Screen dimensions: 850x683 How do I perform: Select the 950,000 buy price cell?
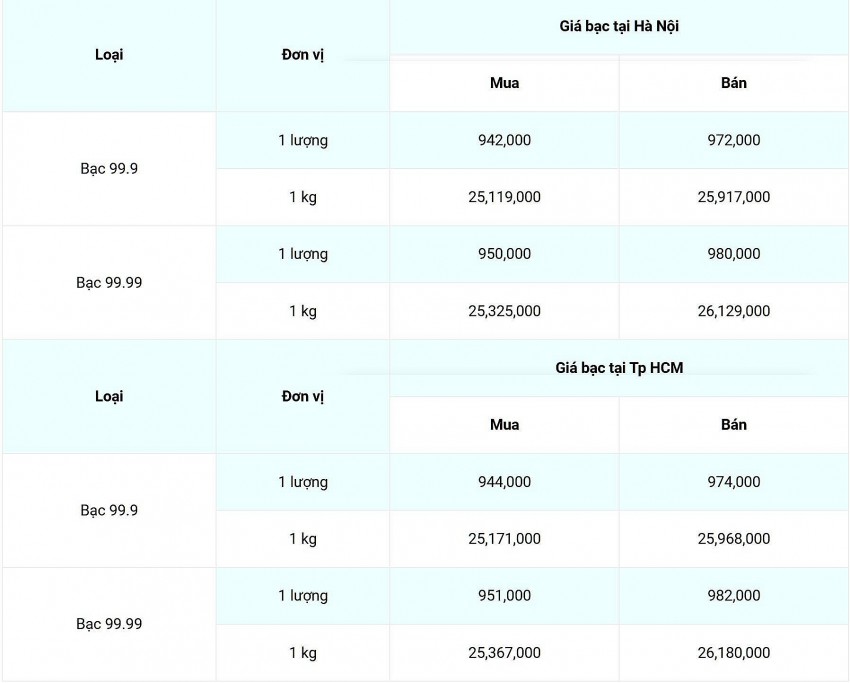(x=504, y=254)
